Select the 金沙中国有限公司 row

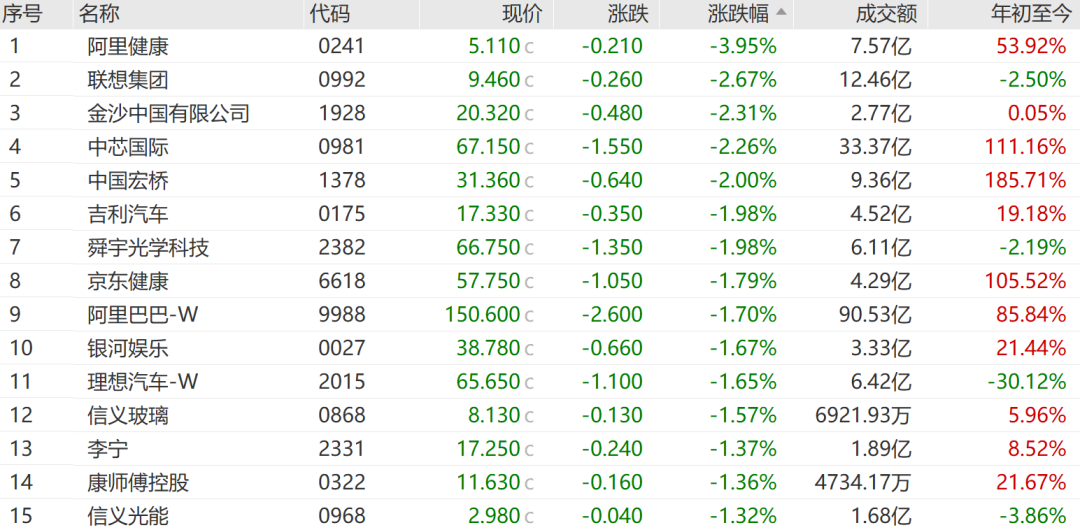(168, 113)
